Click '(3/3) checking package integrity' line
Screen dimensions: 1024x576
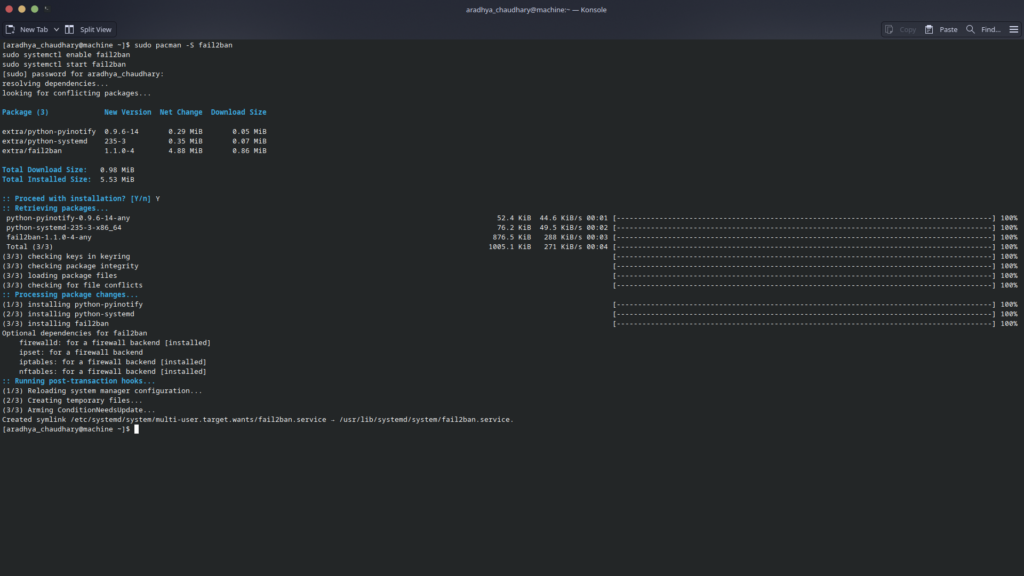pyautogui.click(x=70, y=266)
